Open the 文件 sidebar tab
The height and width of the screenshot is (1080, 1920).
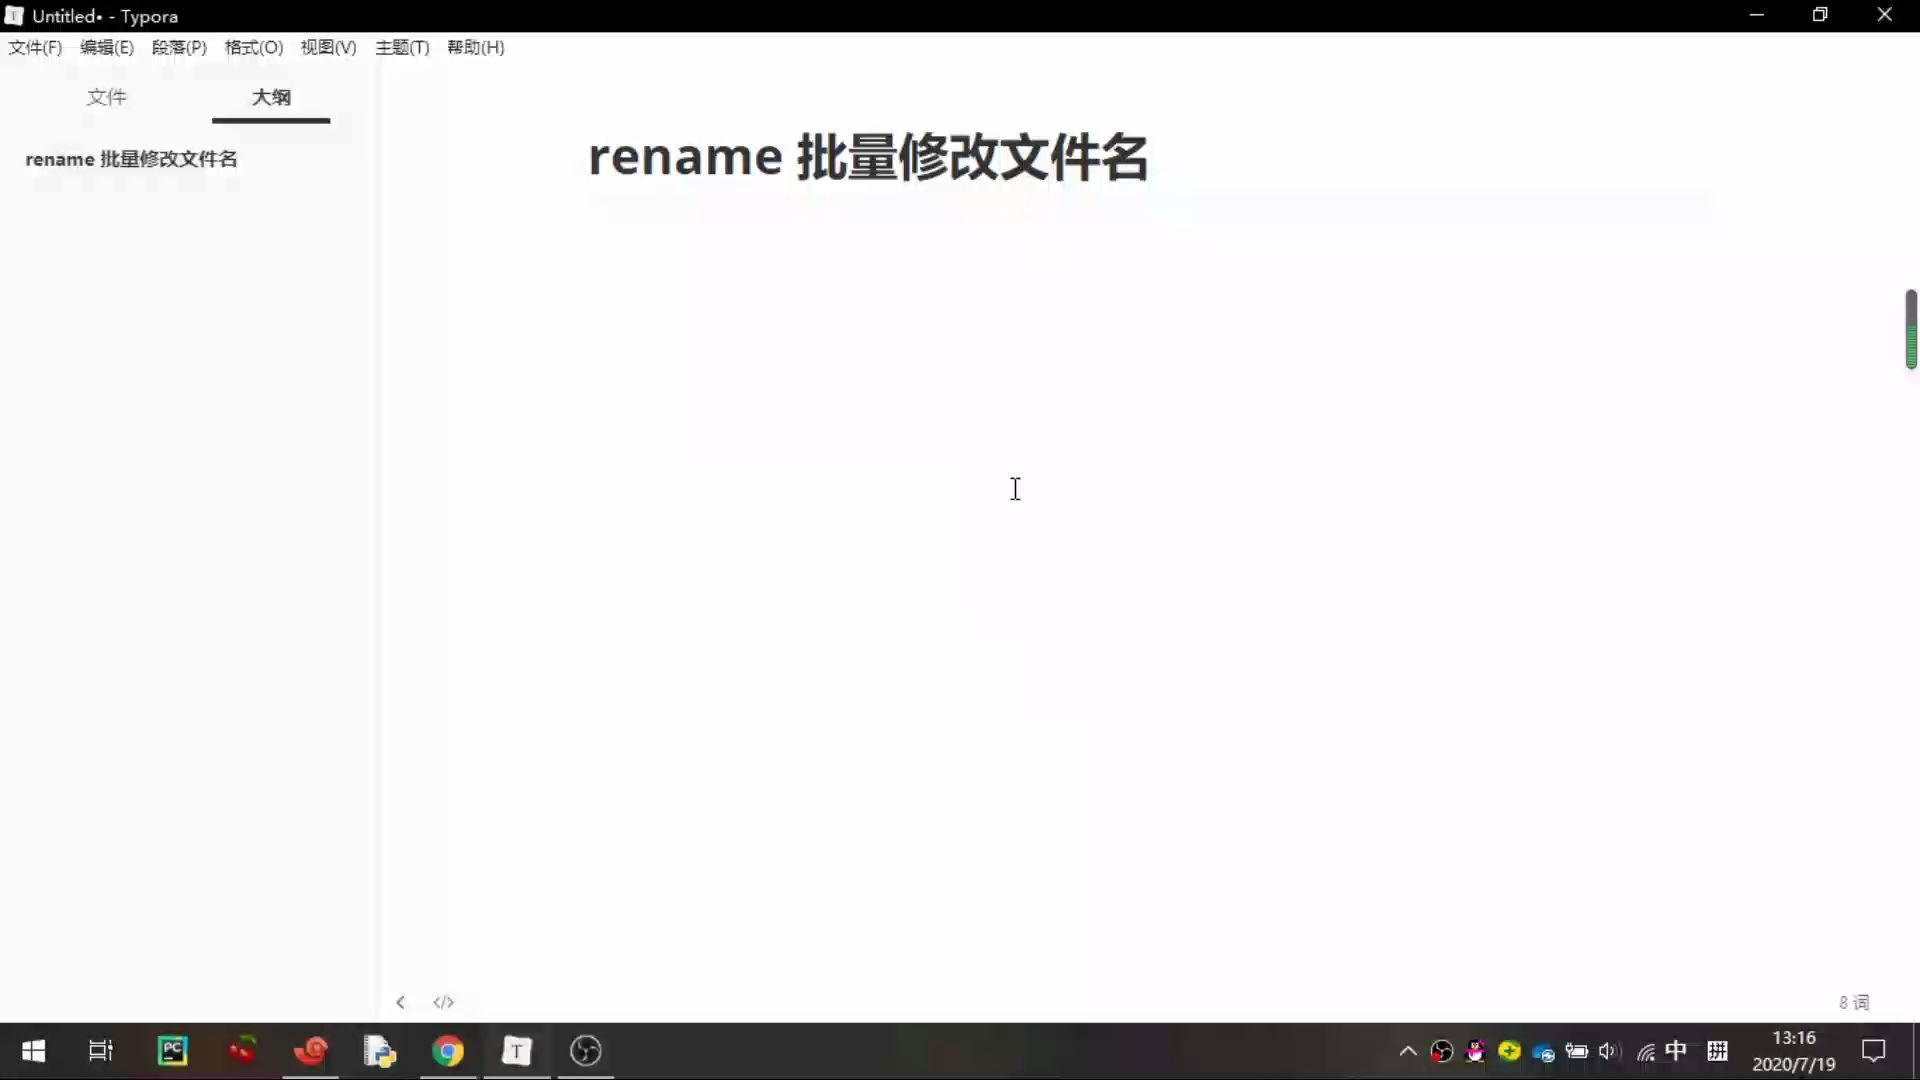[x=106, y=97]
